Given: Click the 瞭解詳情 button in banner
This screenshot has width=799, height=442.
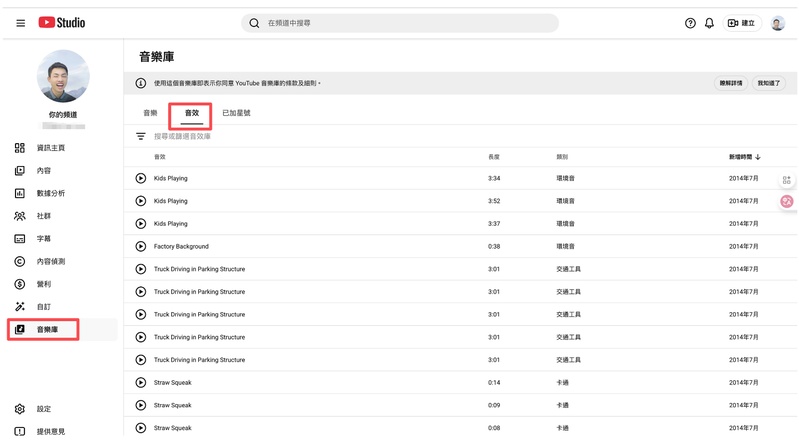Looking at the screenshot, I should [731, 83].
